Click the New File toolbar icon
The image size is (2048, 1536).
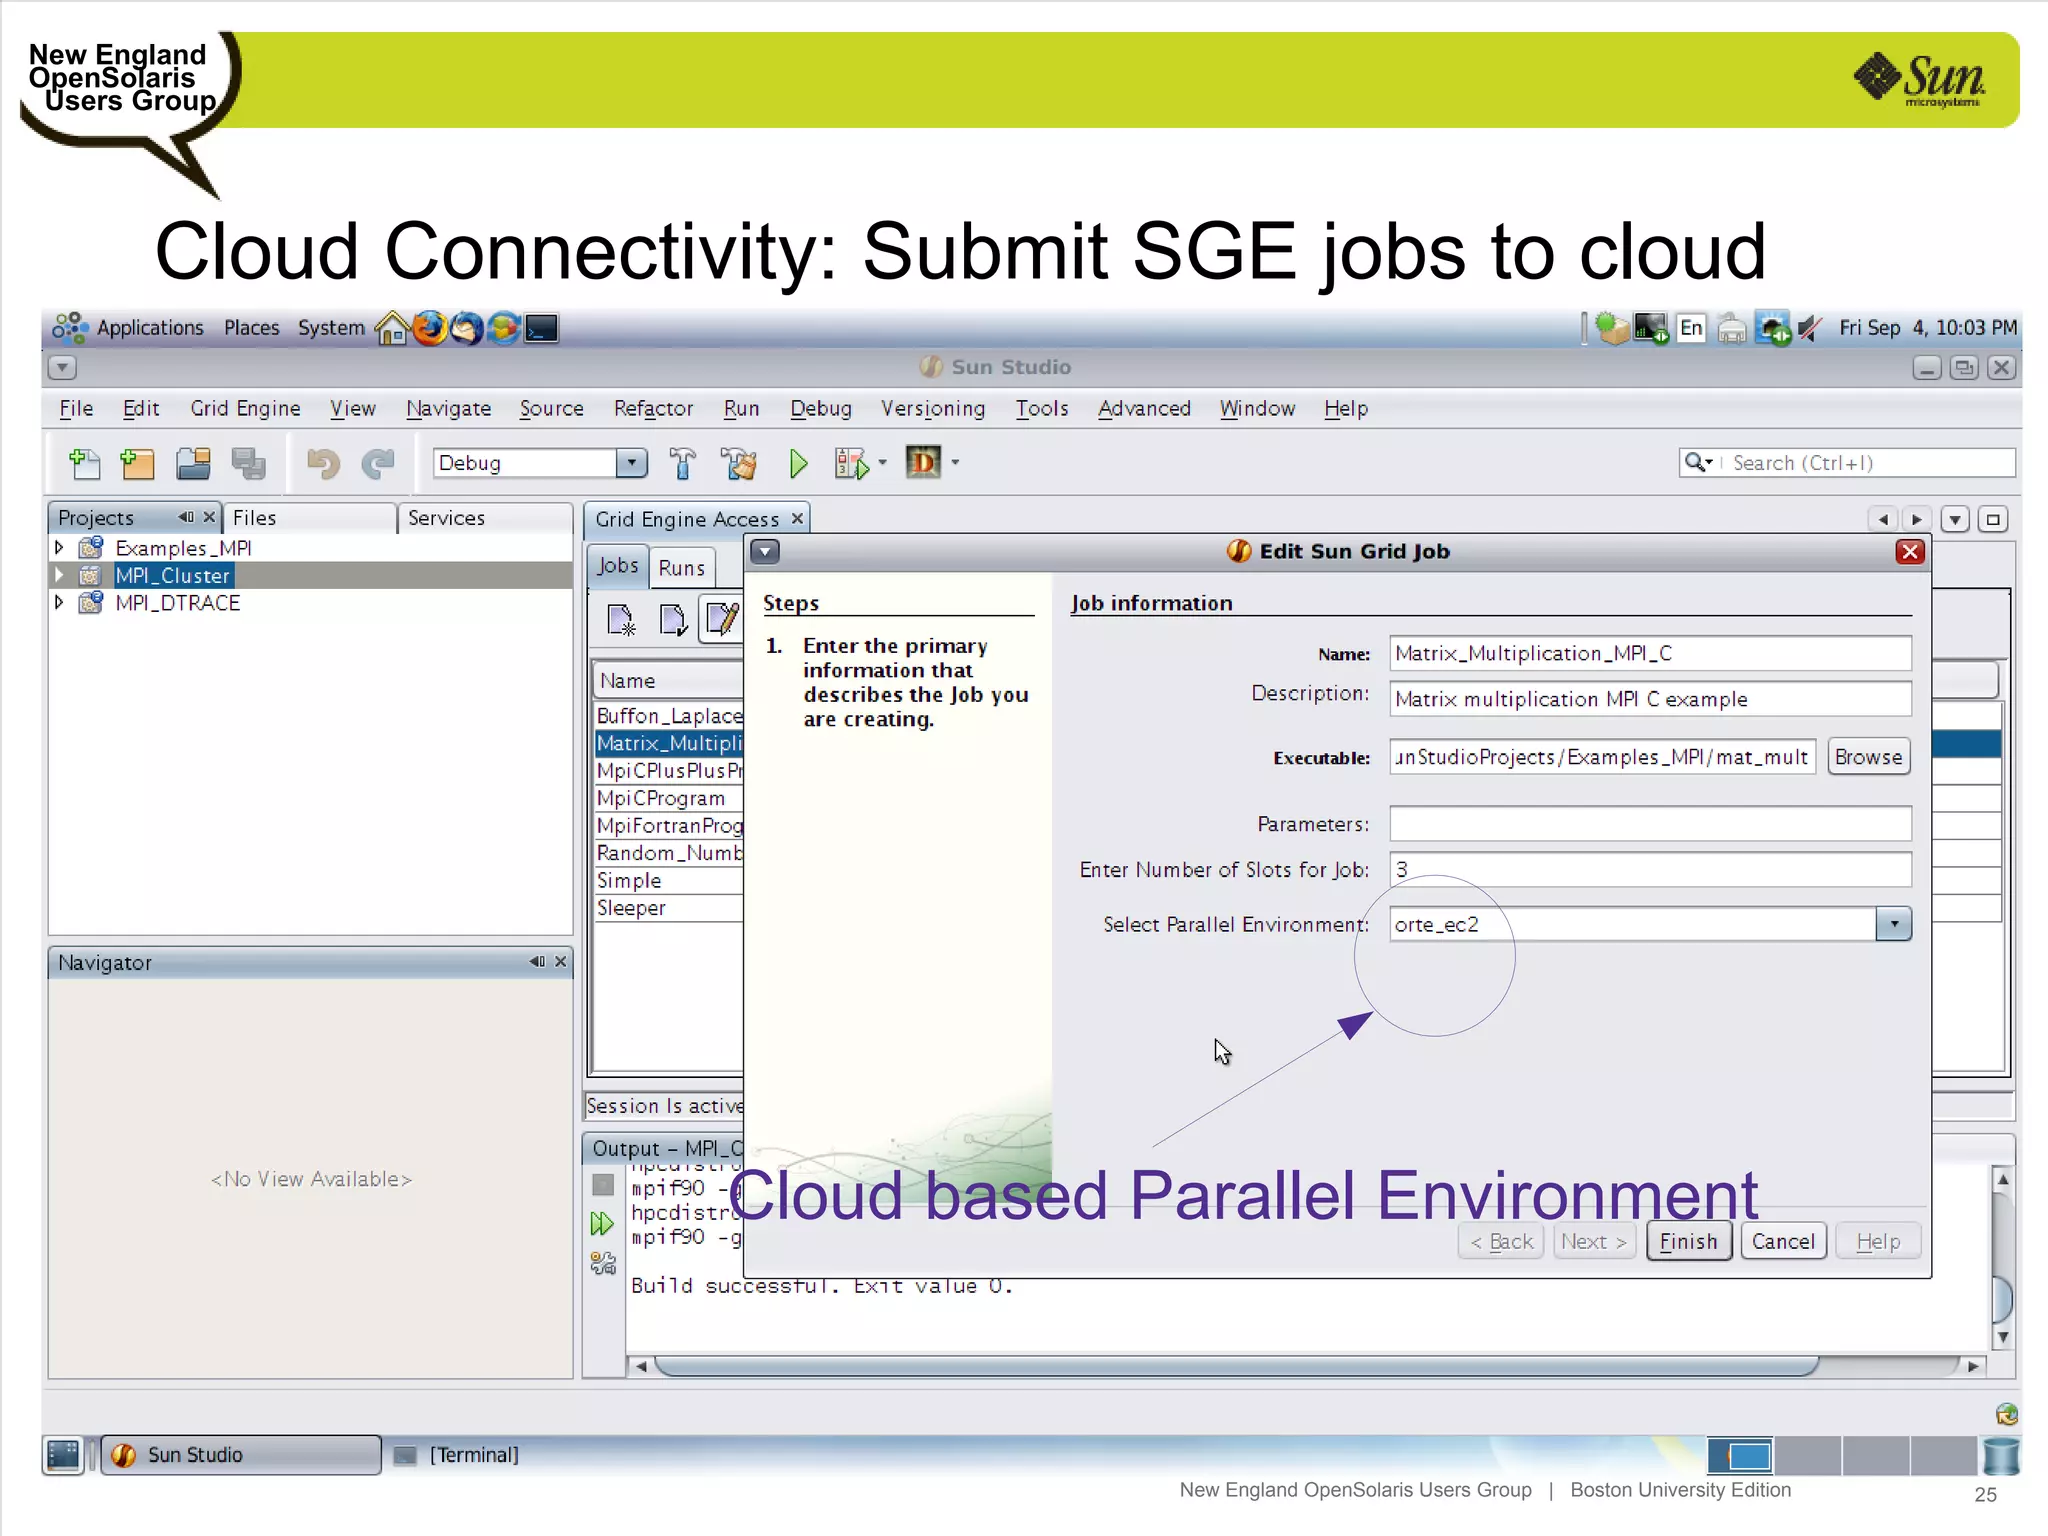[x=85, y=463]
